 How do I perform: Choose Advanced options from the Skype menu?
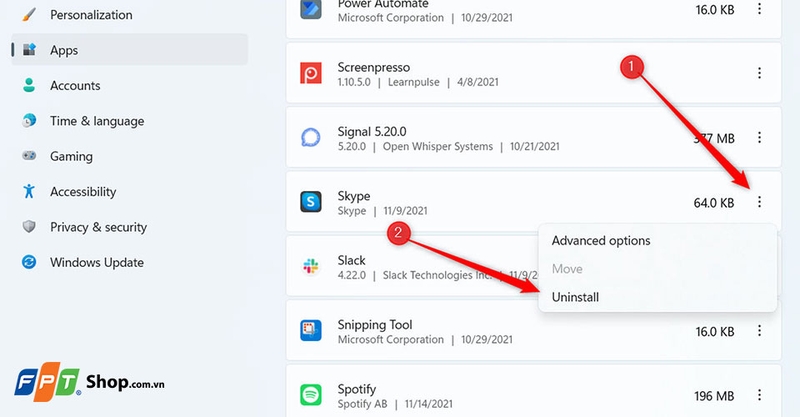click(x=658, y=240)
